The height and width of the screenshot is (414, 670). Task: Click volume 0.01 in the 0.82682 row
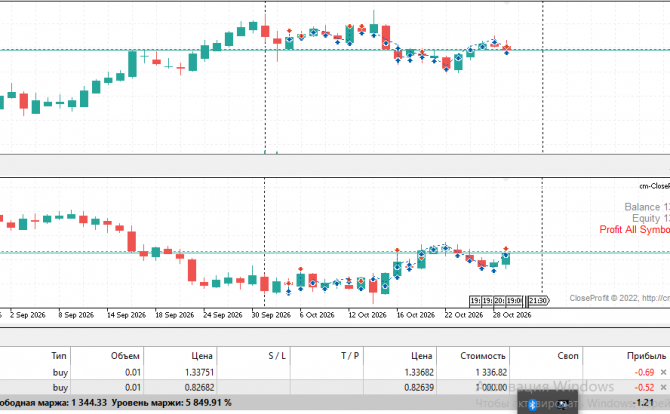pyautogui.click(x=133, y=388)
